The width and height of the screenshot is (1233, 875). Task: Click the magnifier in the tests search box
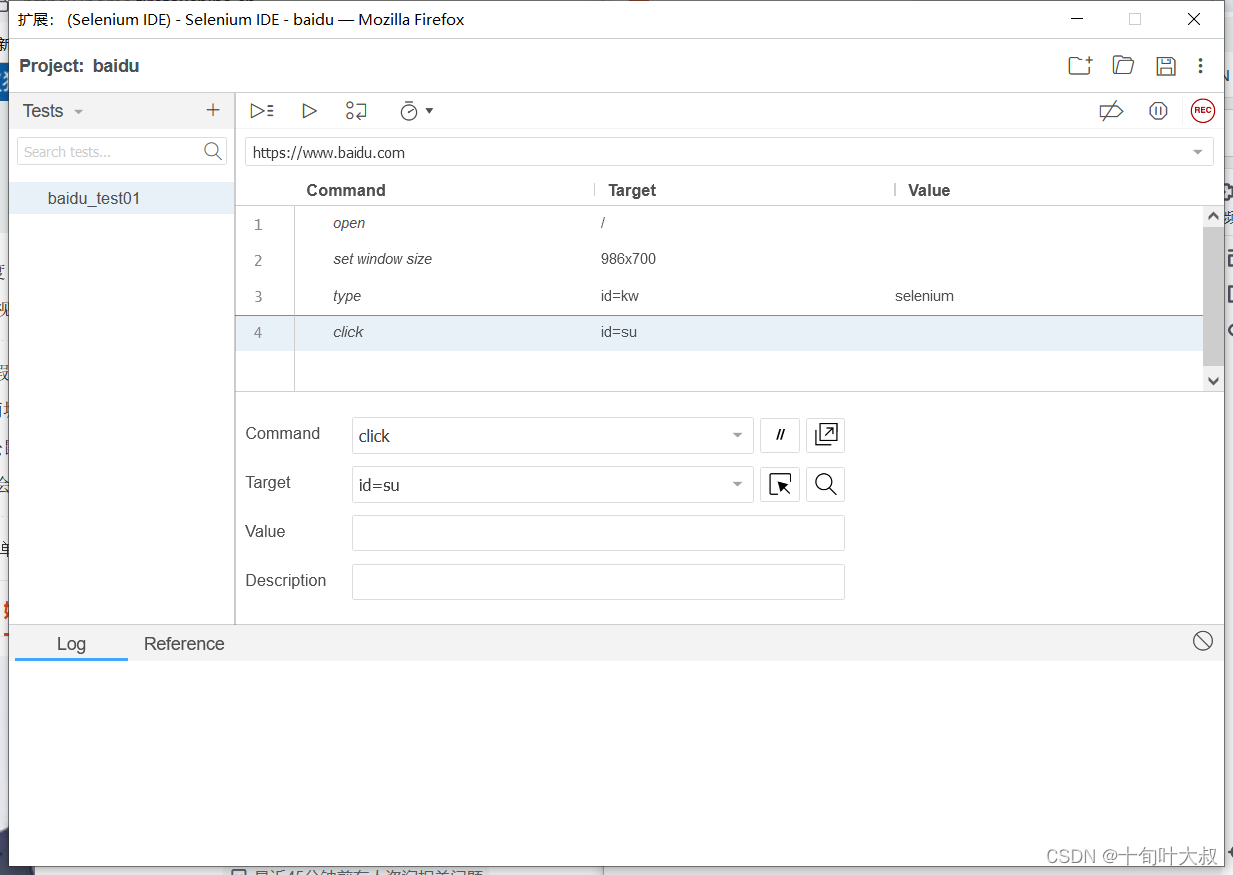click(x=213, y=151)
